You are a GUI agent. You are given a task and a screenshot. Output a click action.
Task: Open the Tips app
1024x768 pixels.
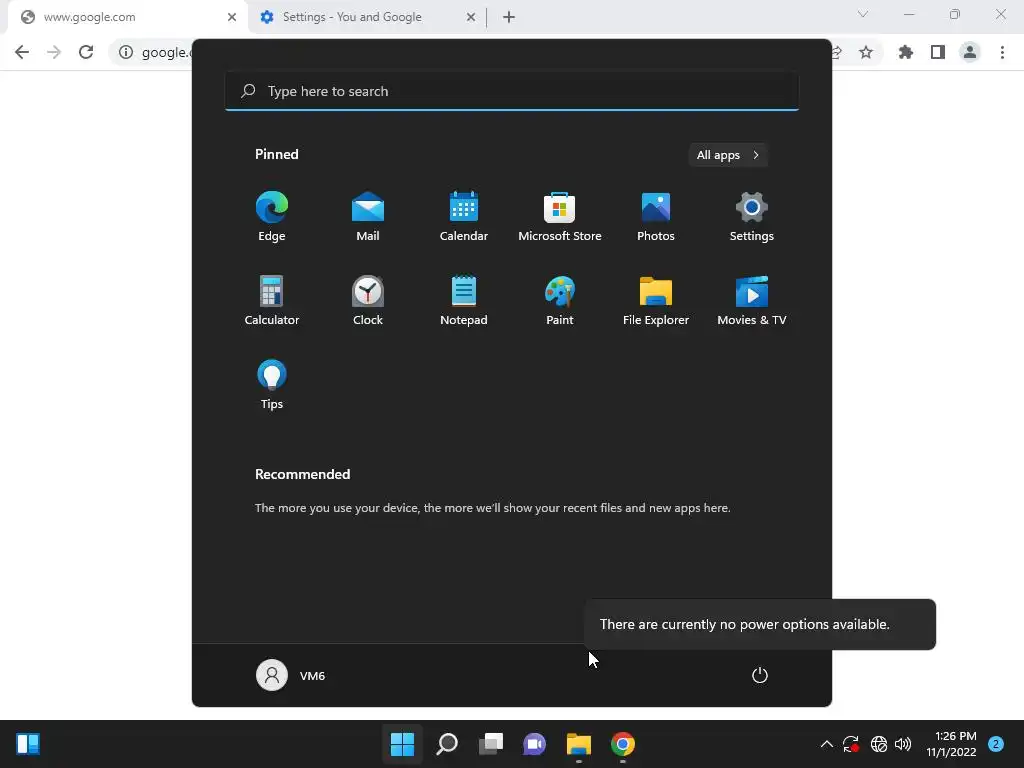coord(272,385)
